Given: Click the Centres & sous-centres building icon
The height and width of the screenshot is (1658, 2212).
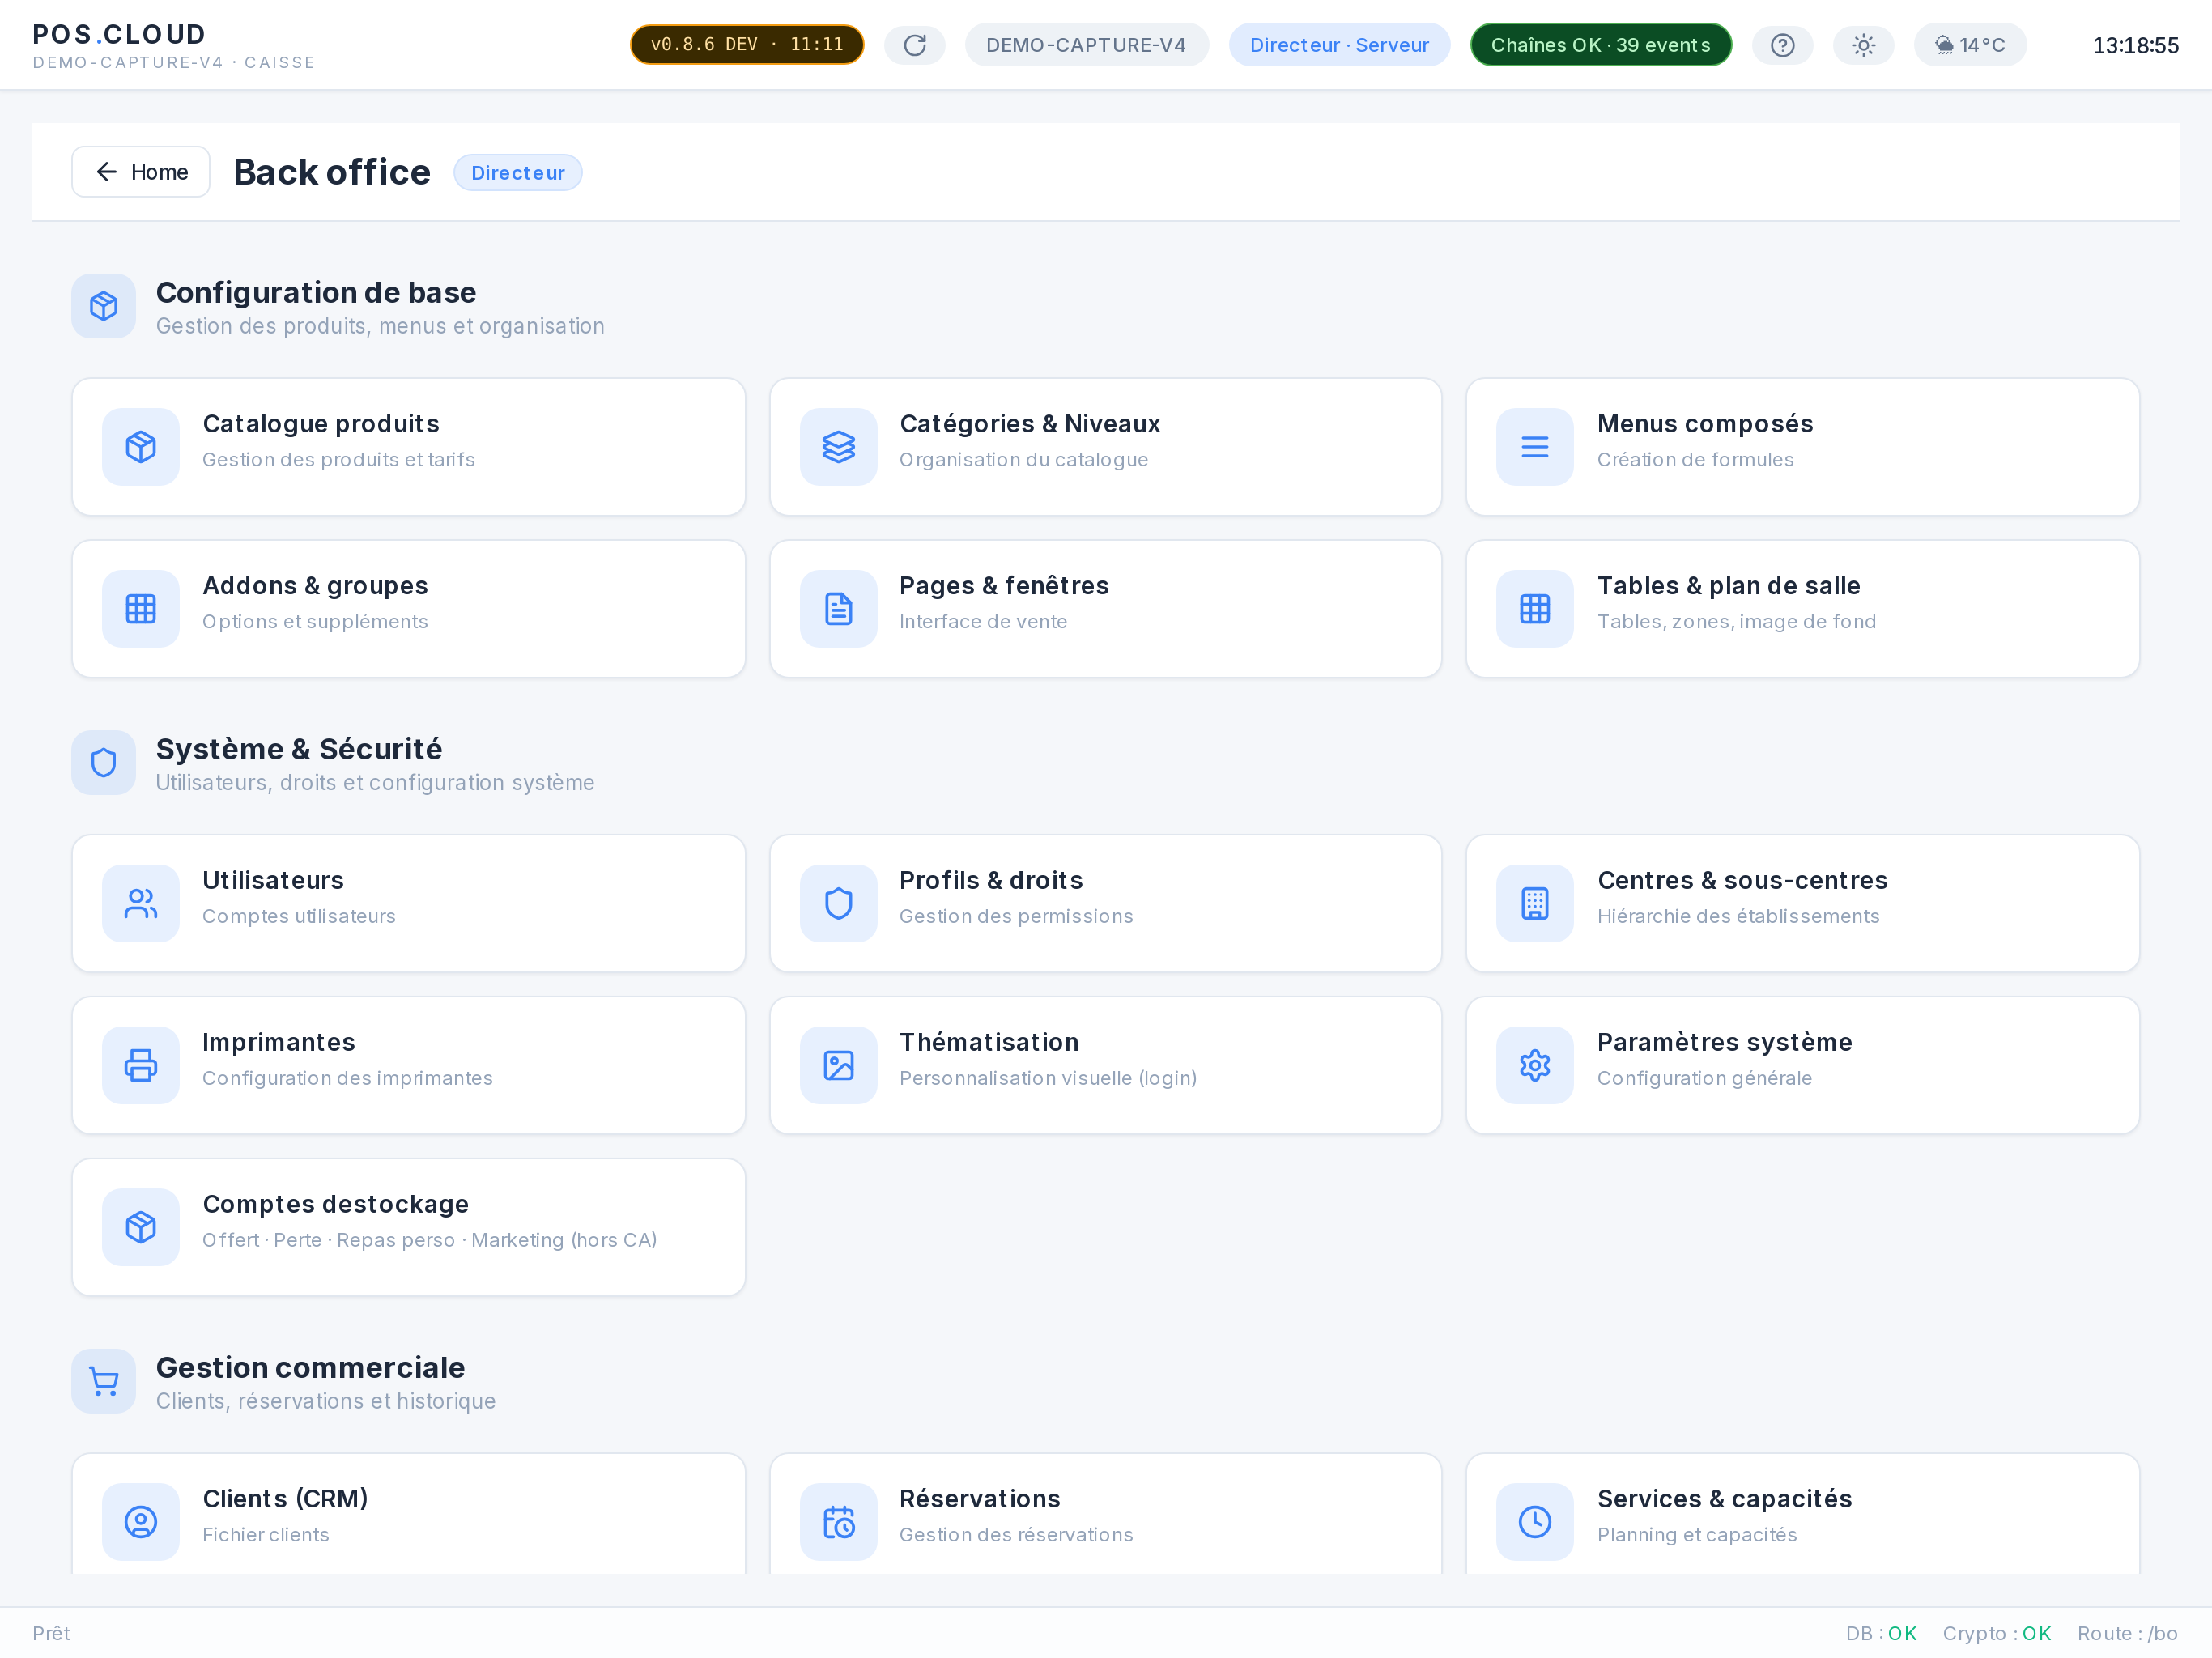Looking at the screenshot, I should click(1535, 904).
